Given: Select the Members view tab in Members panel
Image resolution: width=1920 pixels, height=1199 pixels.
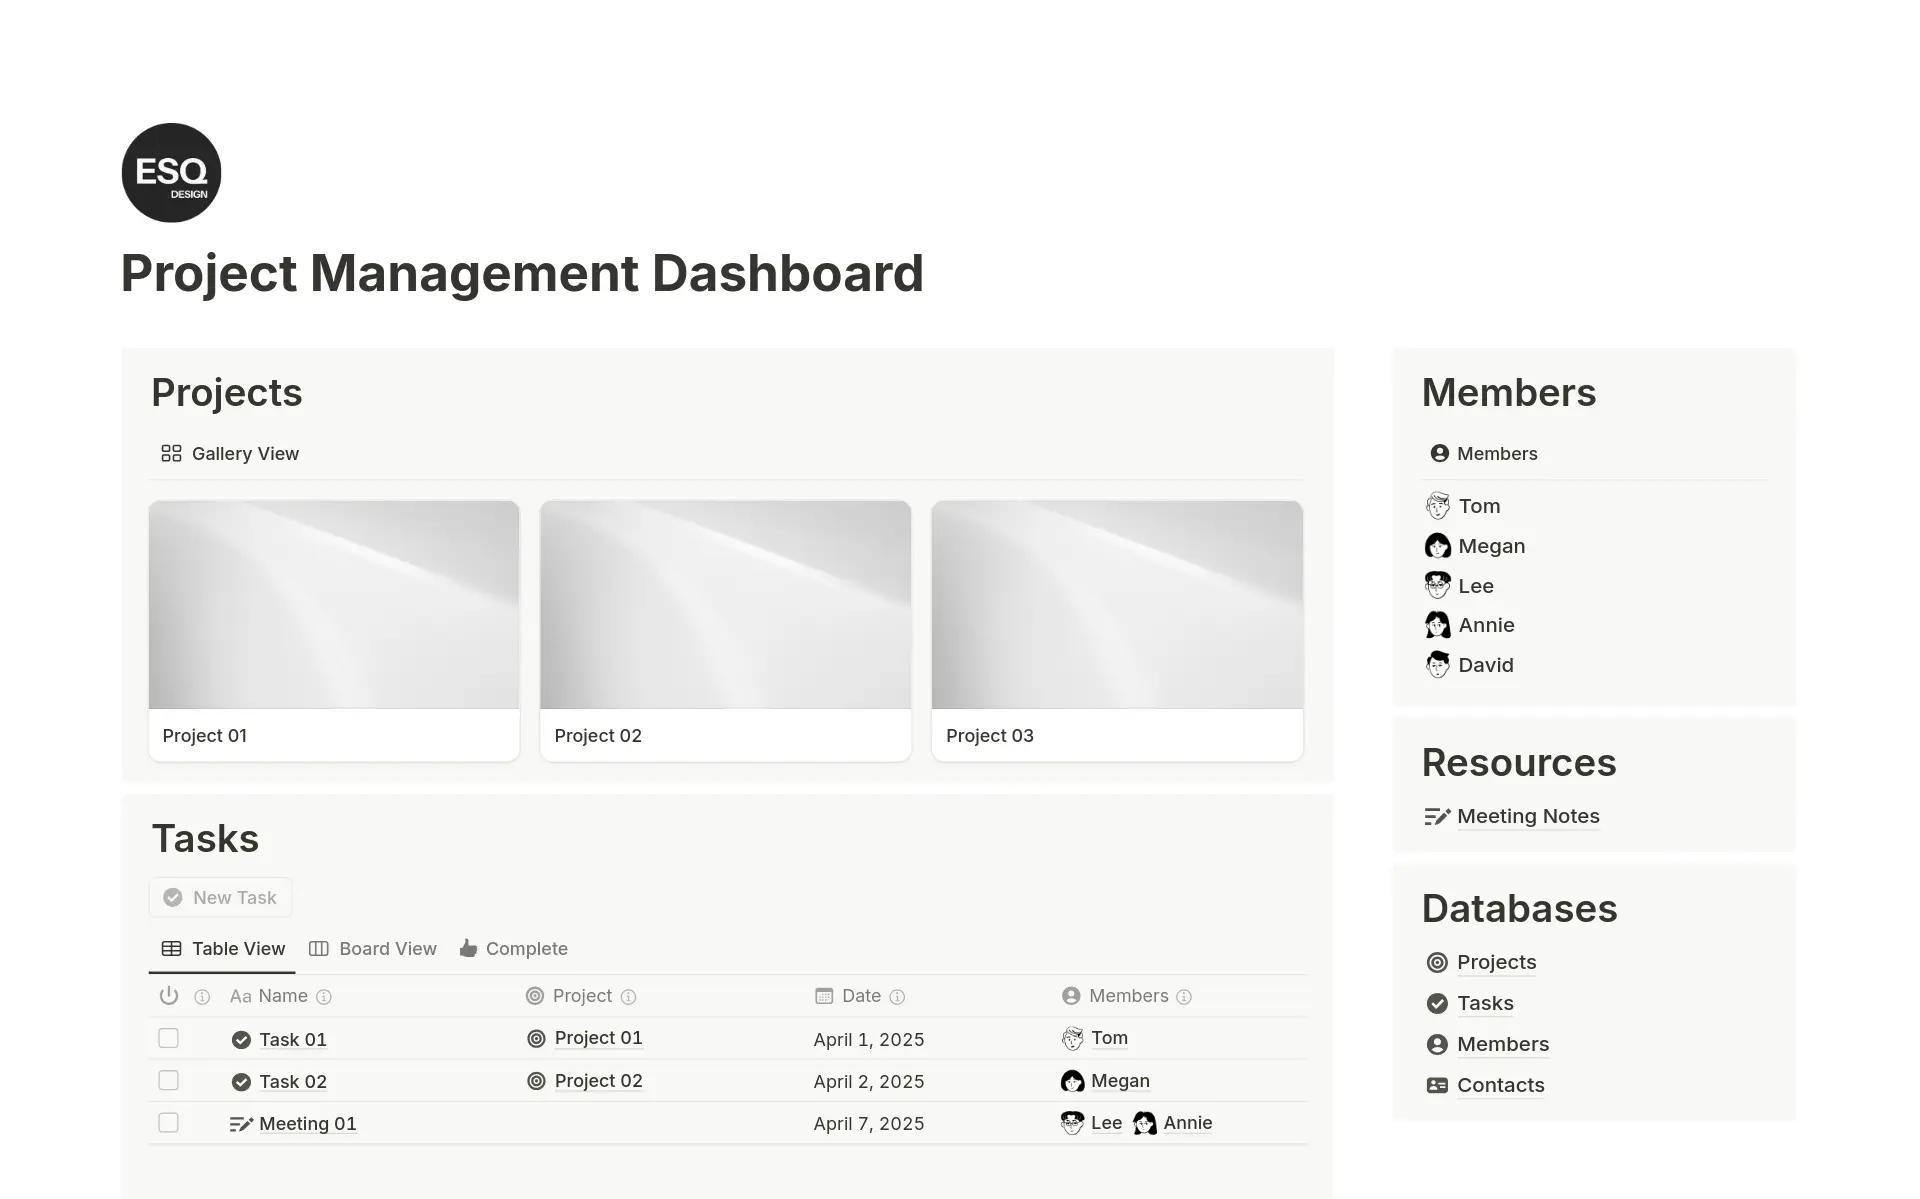Looking at the screenshot, I should pyautogui.click(x=1484, y=454).
